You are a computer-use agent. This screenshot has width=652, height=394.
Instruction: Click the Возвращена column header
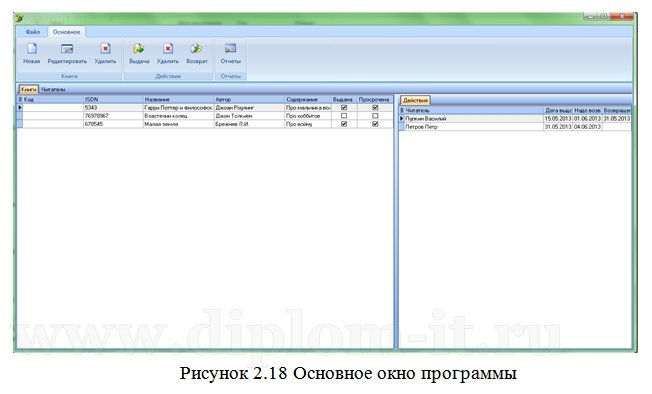point(616,111)
